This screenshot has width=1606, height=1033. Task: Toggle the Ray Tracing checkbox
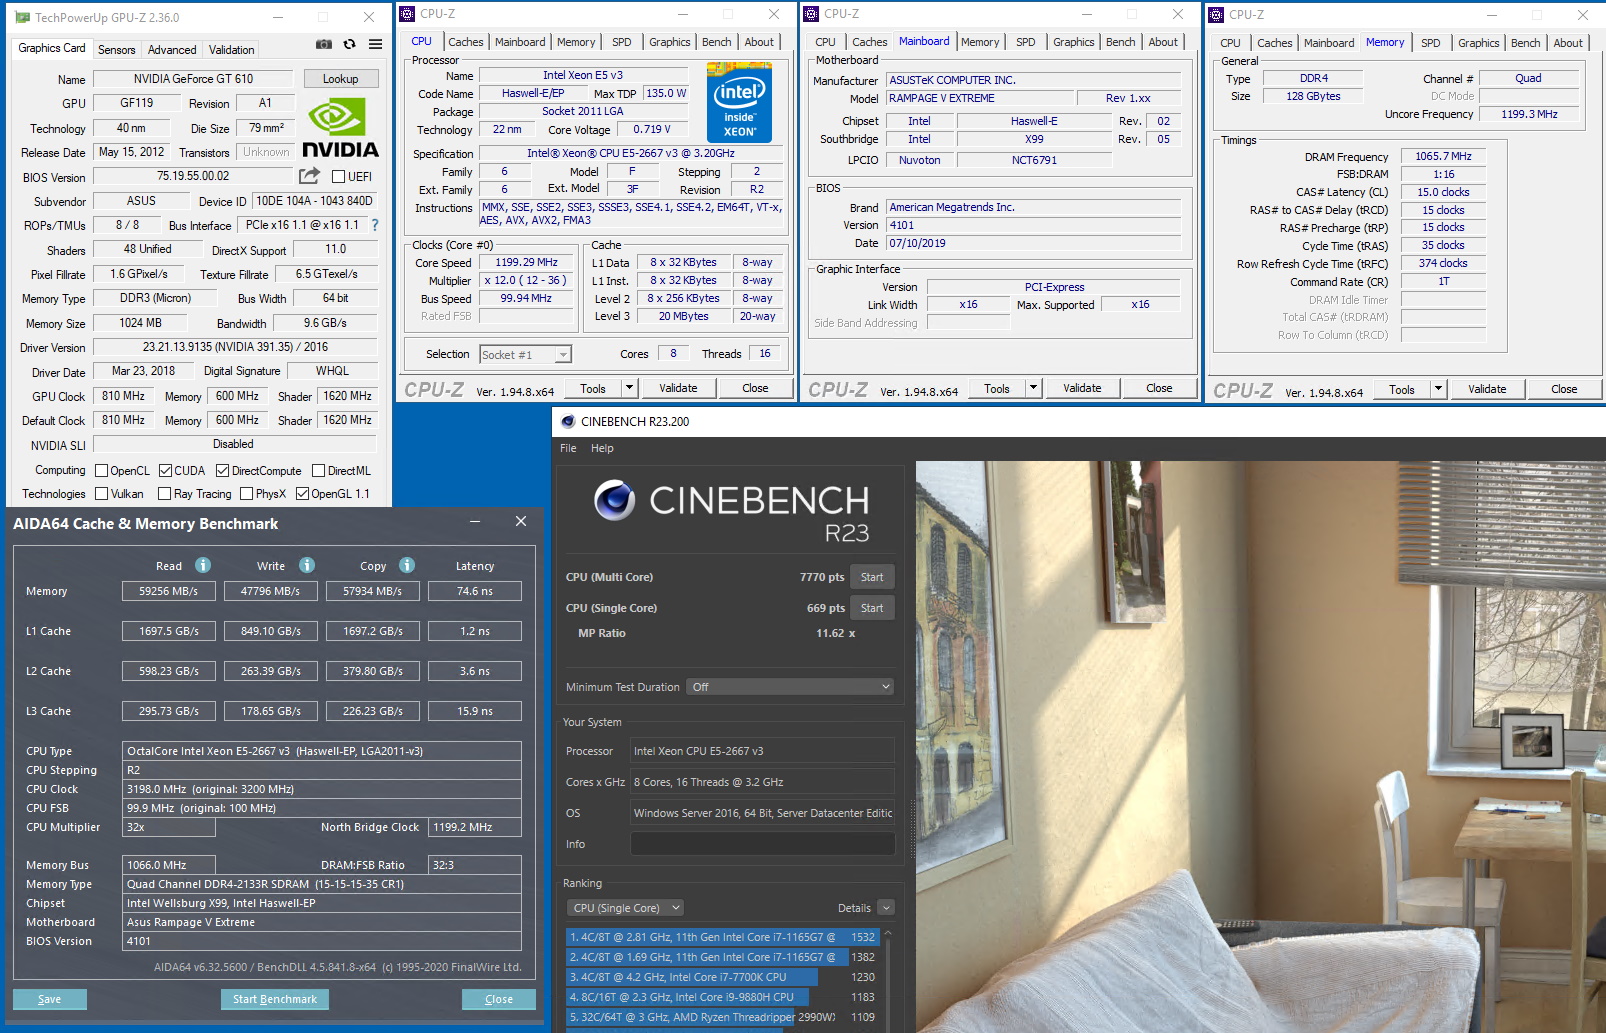pyautogui.click(x=165, y=494)
